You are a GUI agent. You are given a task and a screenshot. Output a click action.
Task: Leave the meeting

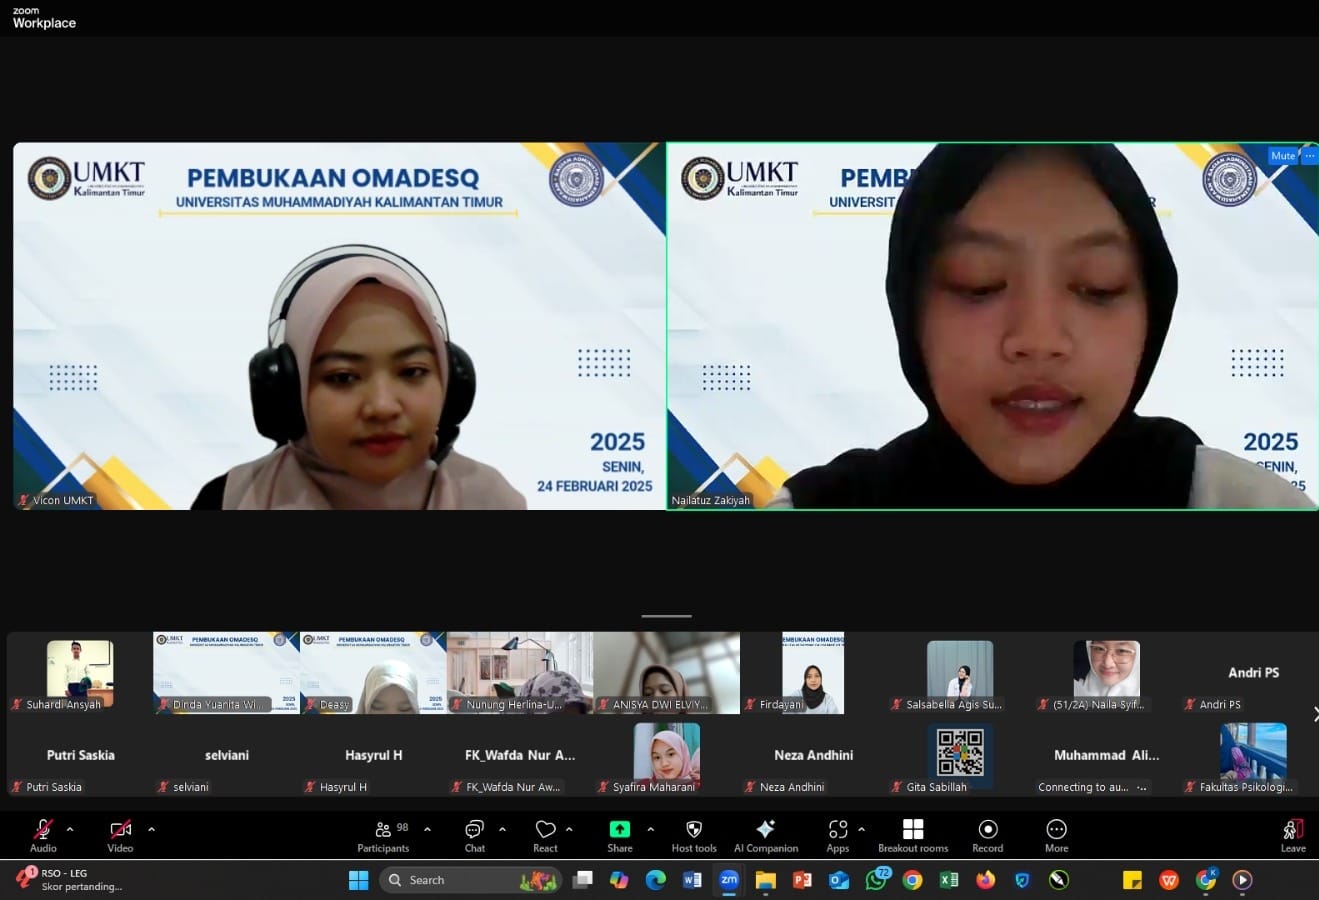1292,835
